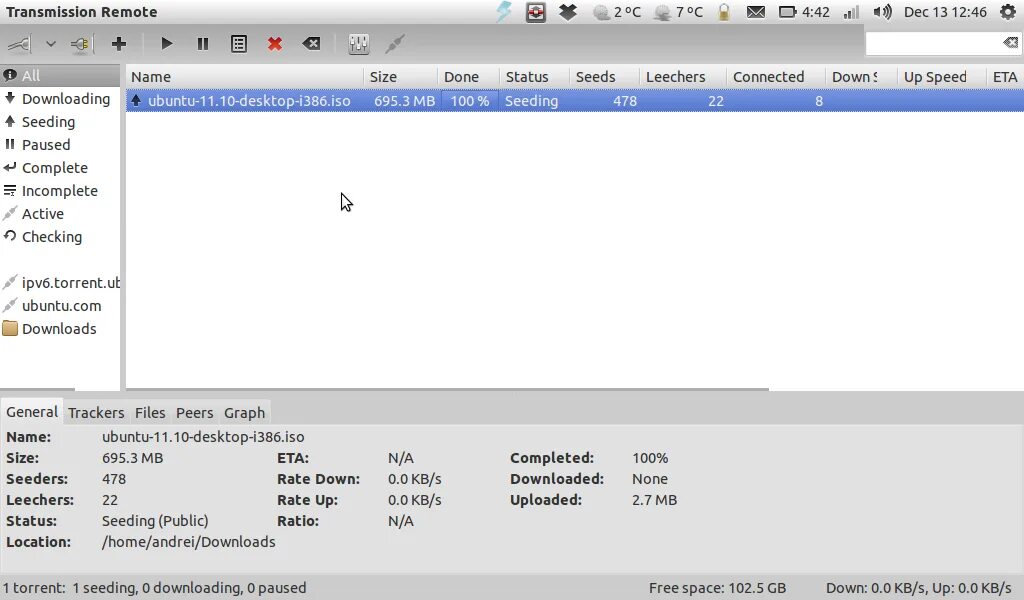Open the Graph tab
1024x600 pixels.
[x=244, y=412]
